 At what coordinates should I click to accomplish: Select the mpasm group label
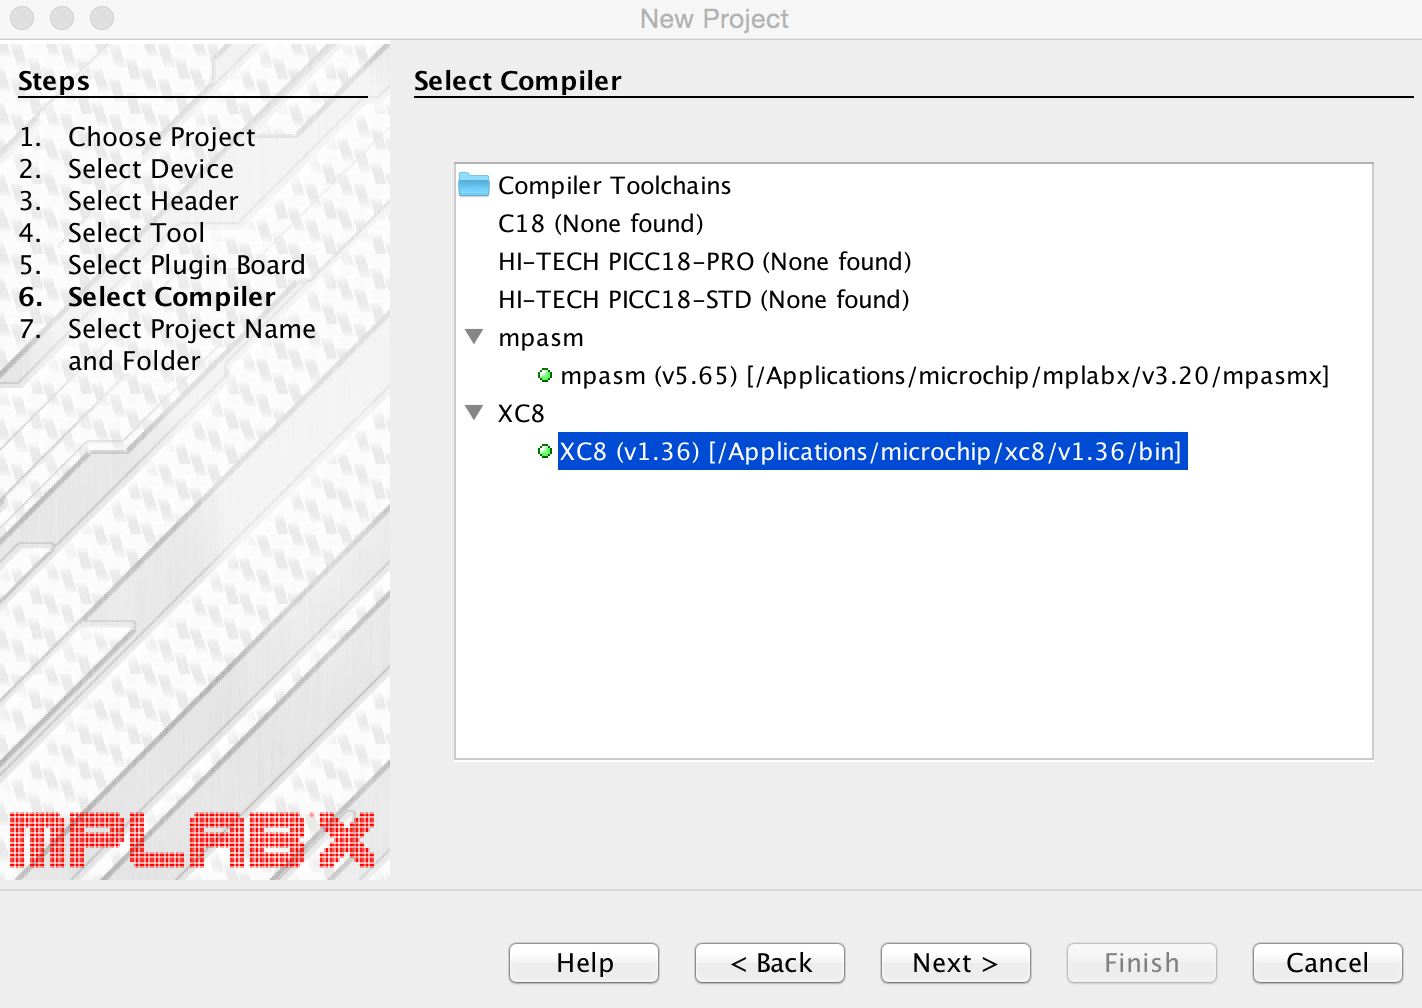[541, 337]
